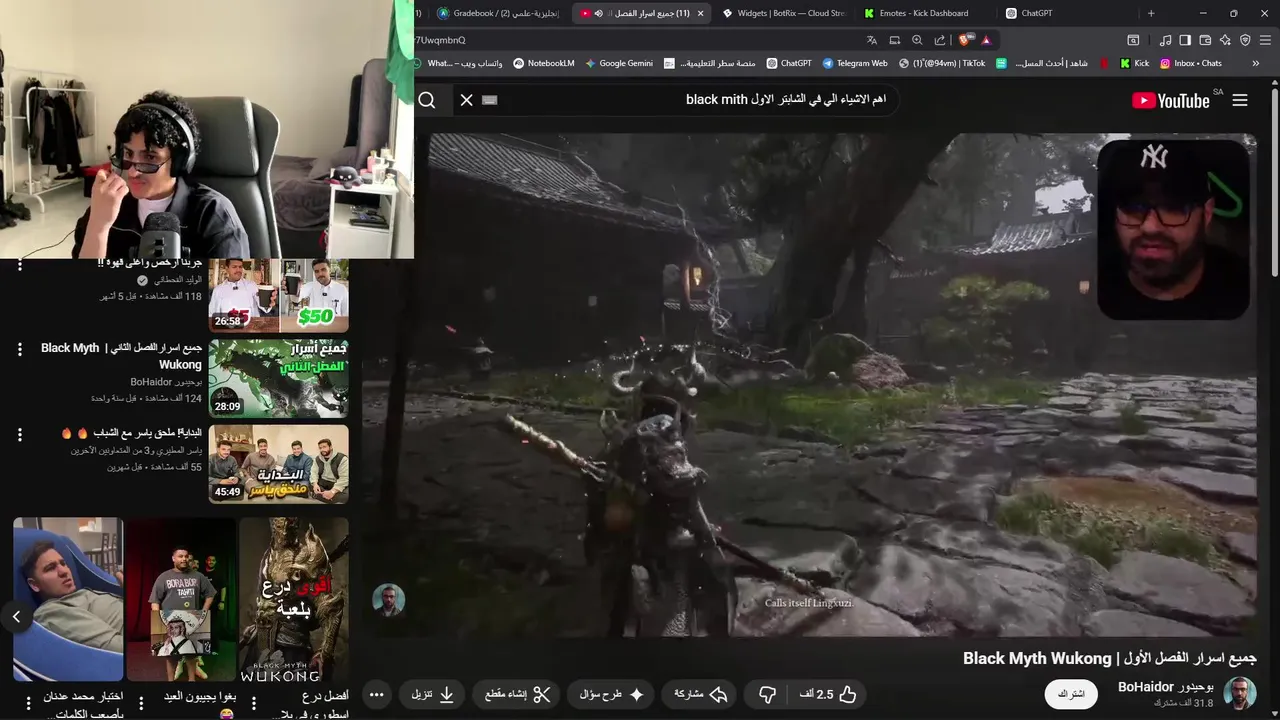Play the البداية ملحق ياسر 45:49 thumbnail

pos(279,464)
